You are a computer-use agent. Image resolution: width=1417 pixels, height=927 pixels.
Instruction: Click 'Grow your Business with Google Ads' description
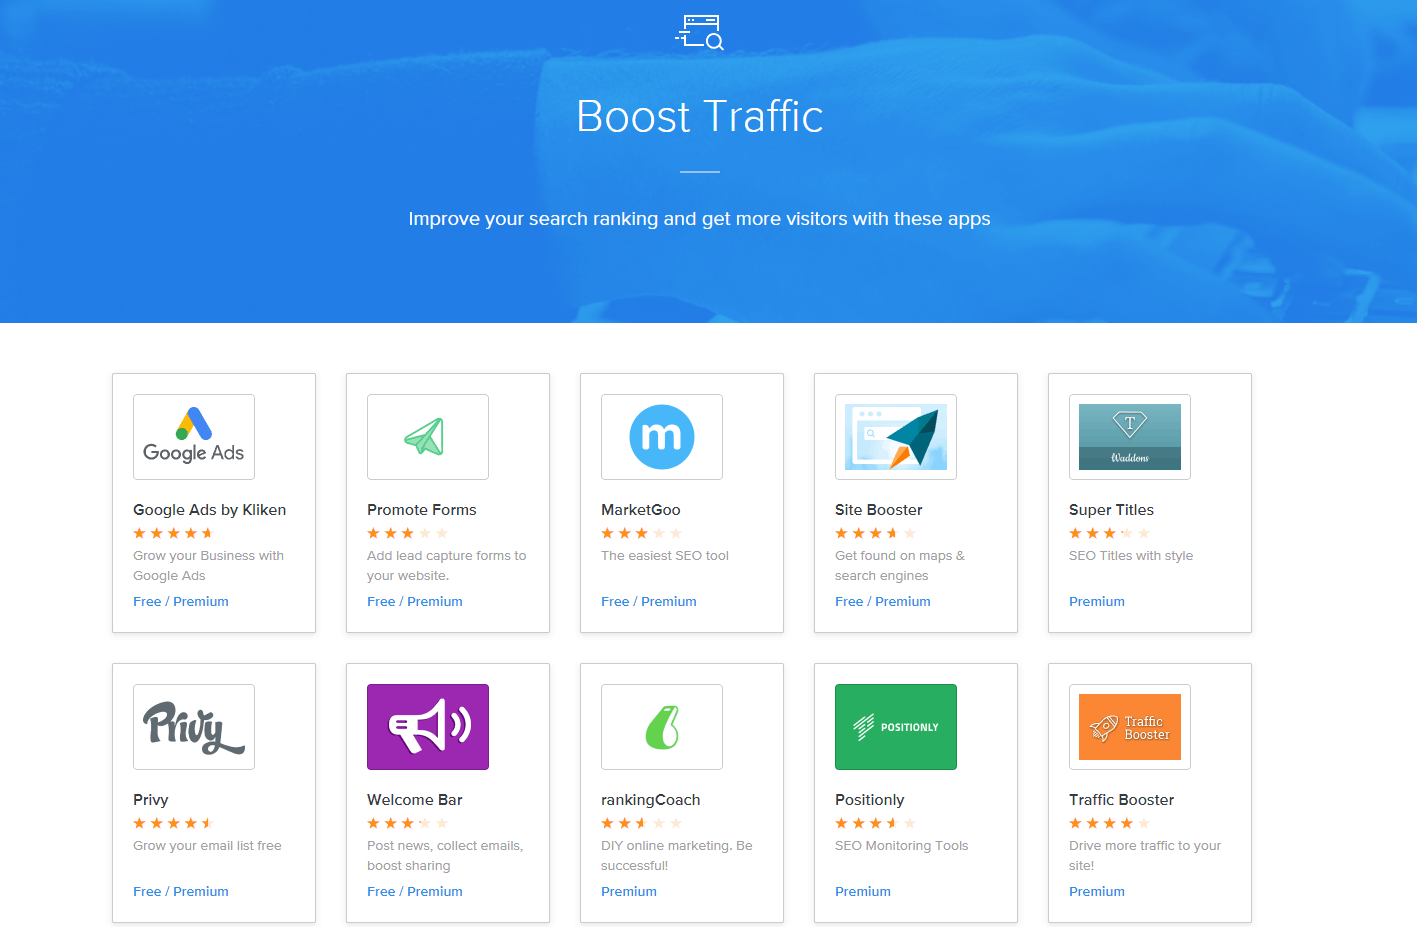[x=209, y=566]
